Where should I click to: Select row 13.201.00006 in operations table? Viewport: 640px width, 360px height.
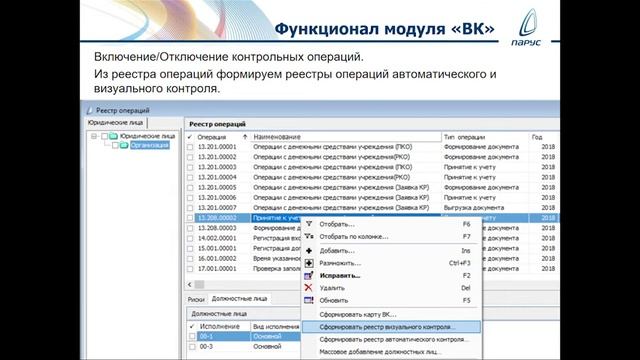[x=372, y=198]
